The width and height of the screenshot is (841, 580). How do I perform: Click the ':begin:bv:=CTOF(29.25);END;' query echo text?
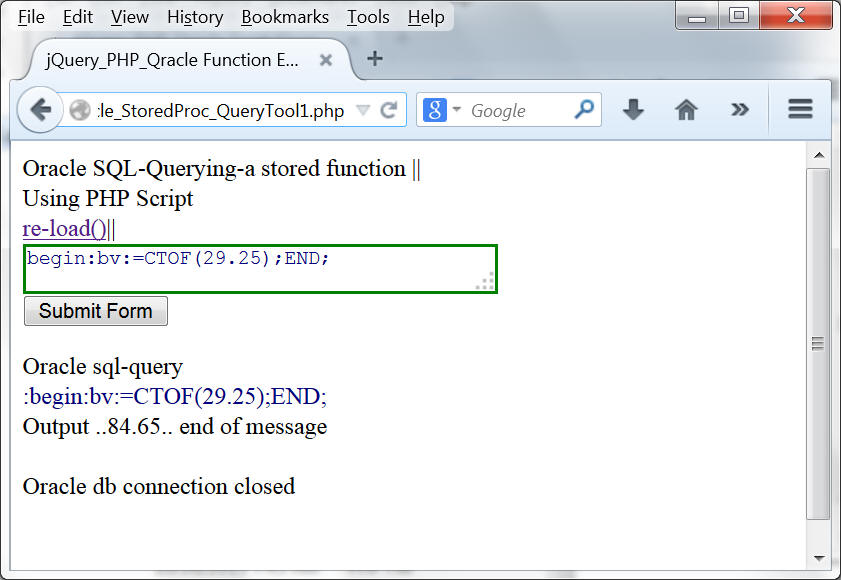175,397
